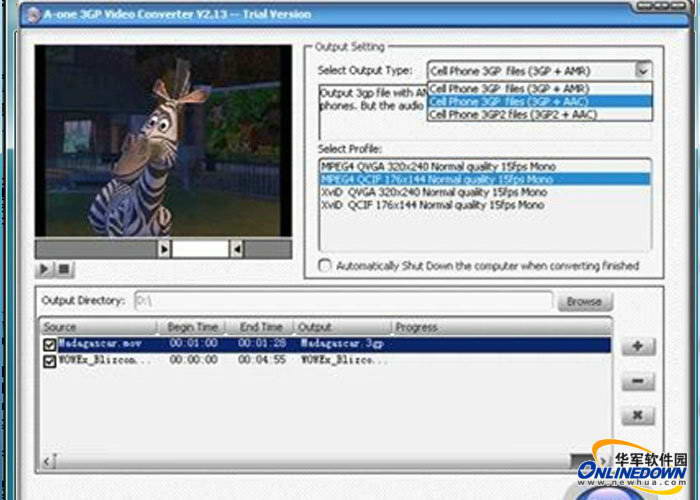Toggle checkbox for the WOWEx_Blizcon file
This screenshot has width=700, height=500.
point(50,361)
